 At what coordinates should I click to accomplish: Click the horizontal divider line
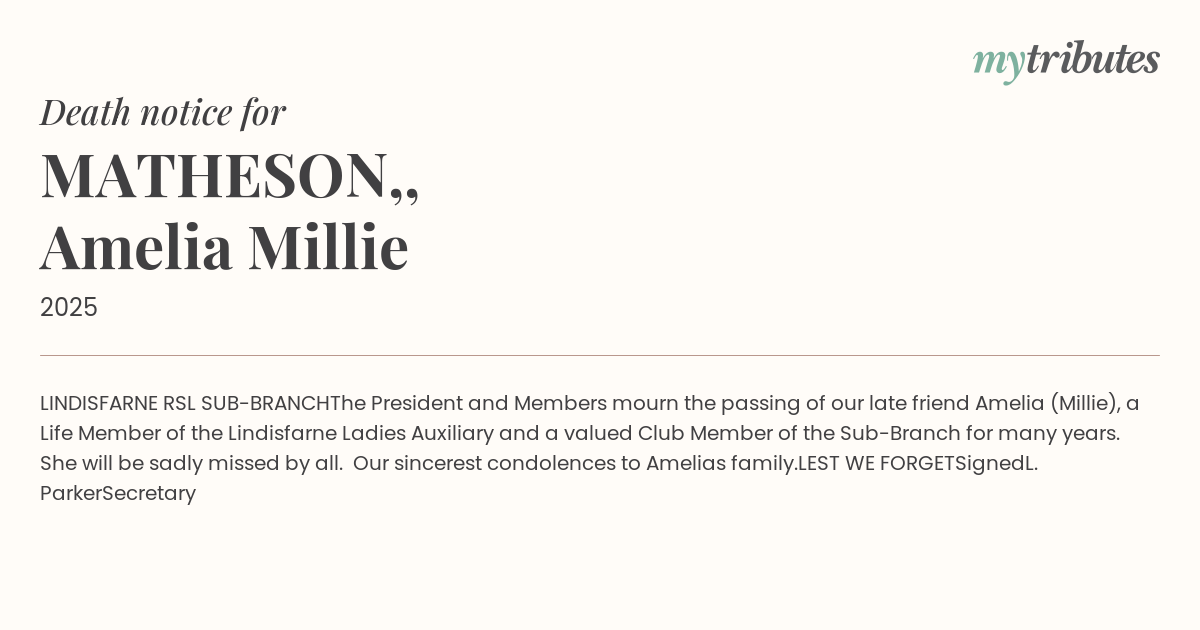(600, 355)
